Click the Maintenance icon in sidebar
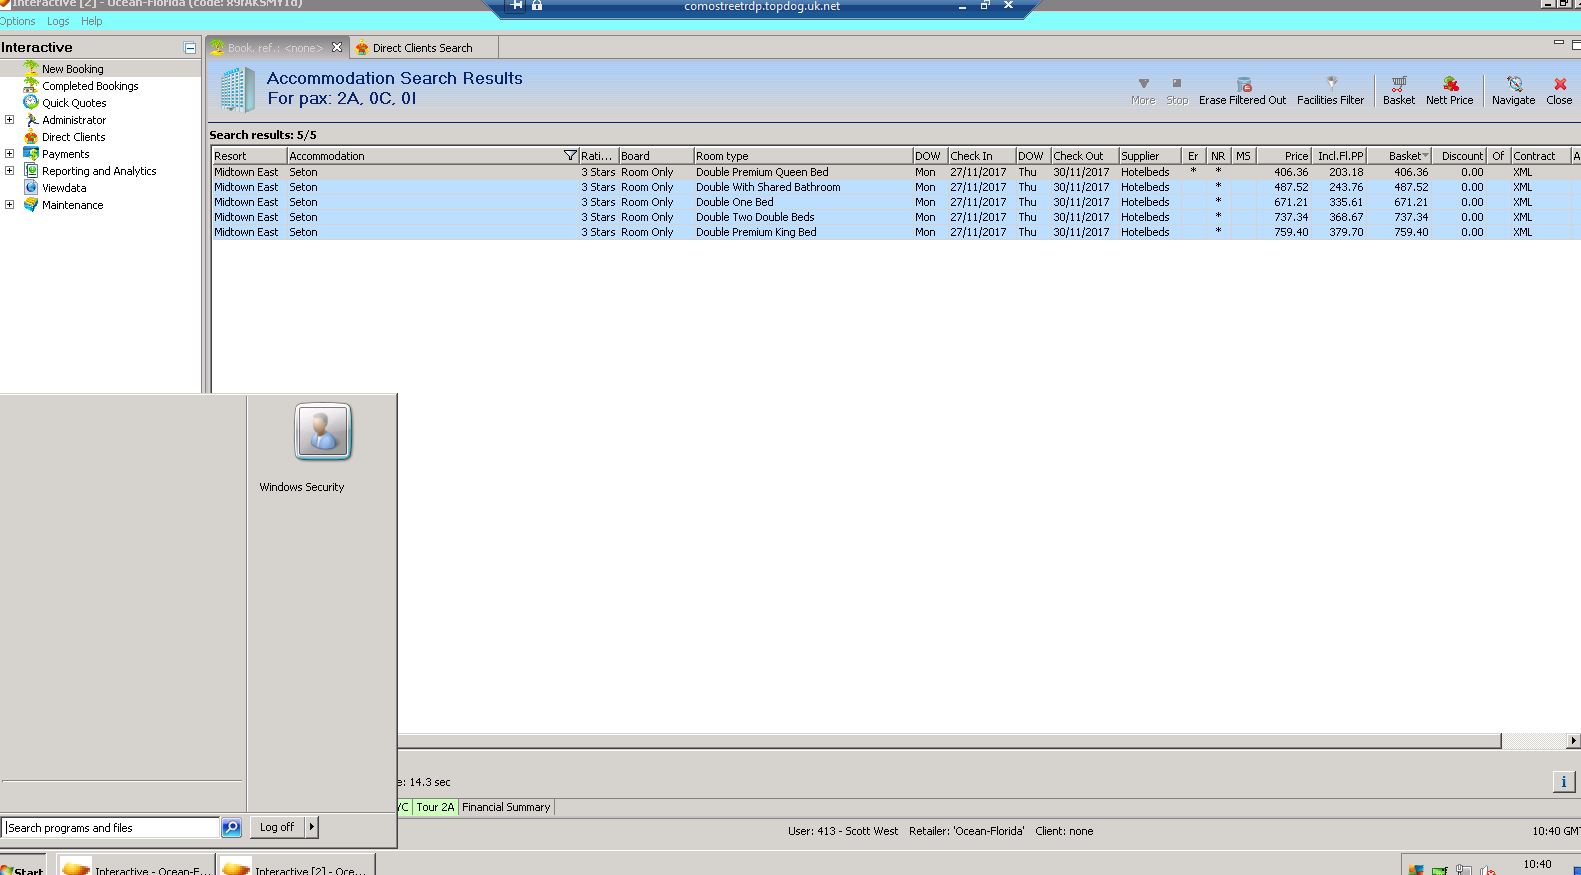 pyautogui.click(x=31, y=204)
